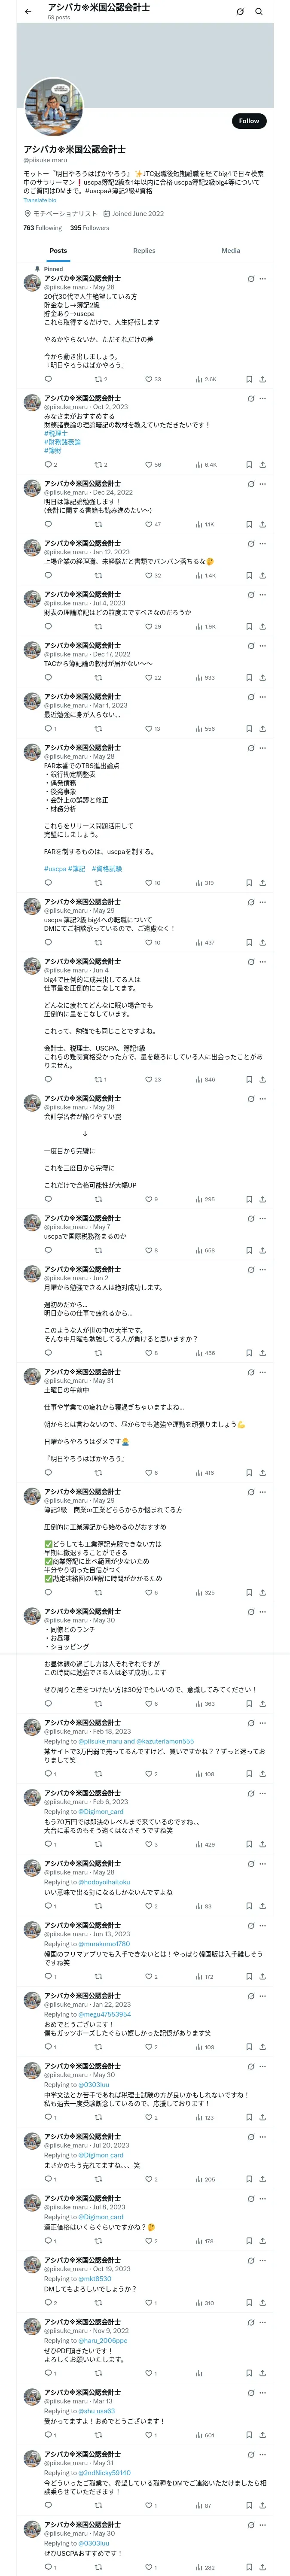Reply to the Oct 2, 2023 post

tap(48, 464)
